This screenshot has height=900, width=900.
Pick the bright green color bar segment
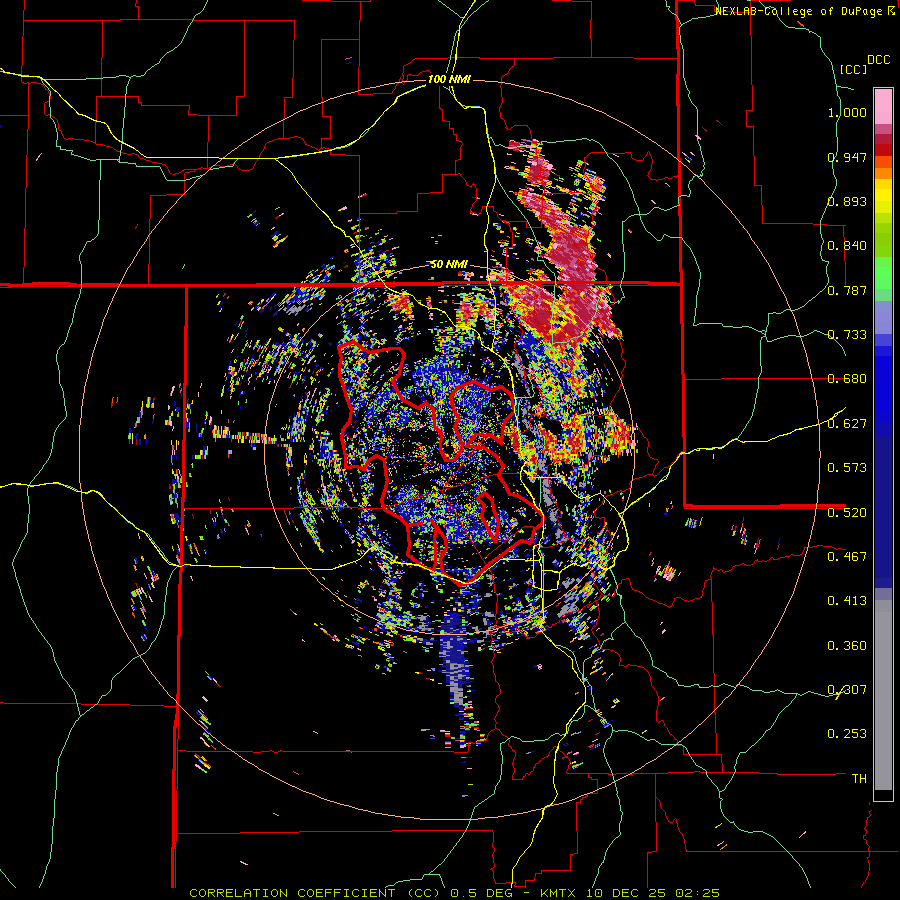(x=883, y=273)
